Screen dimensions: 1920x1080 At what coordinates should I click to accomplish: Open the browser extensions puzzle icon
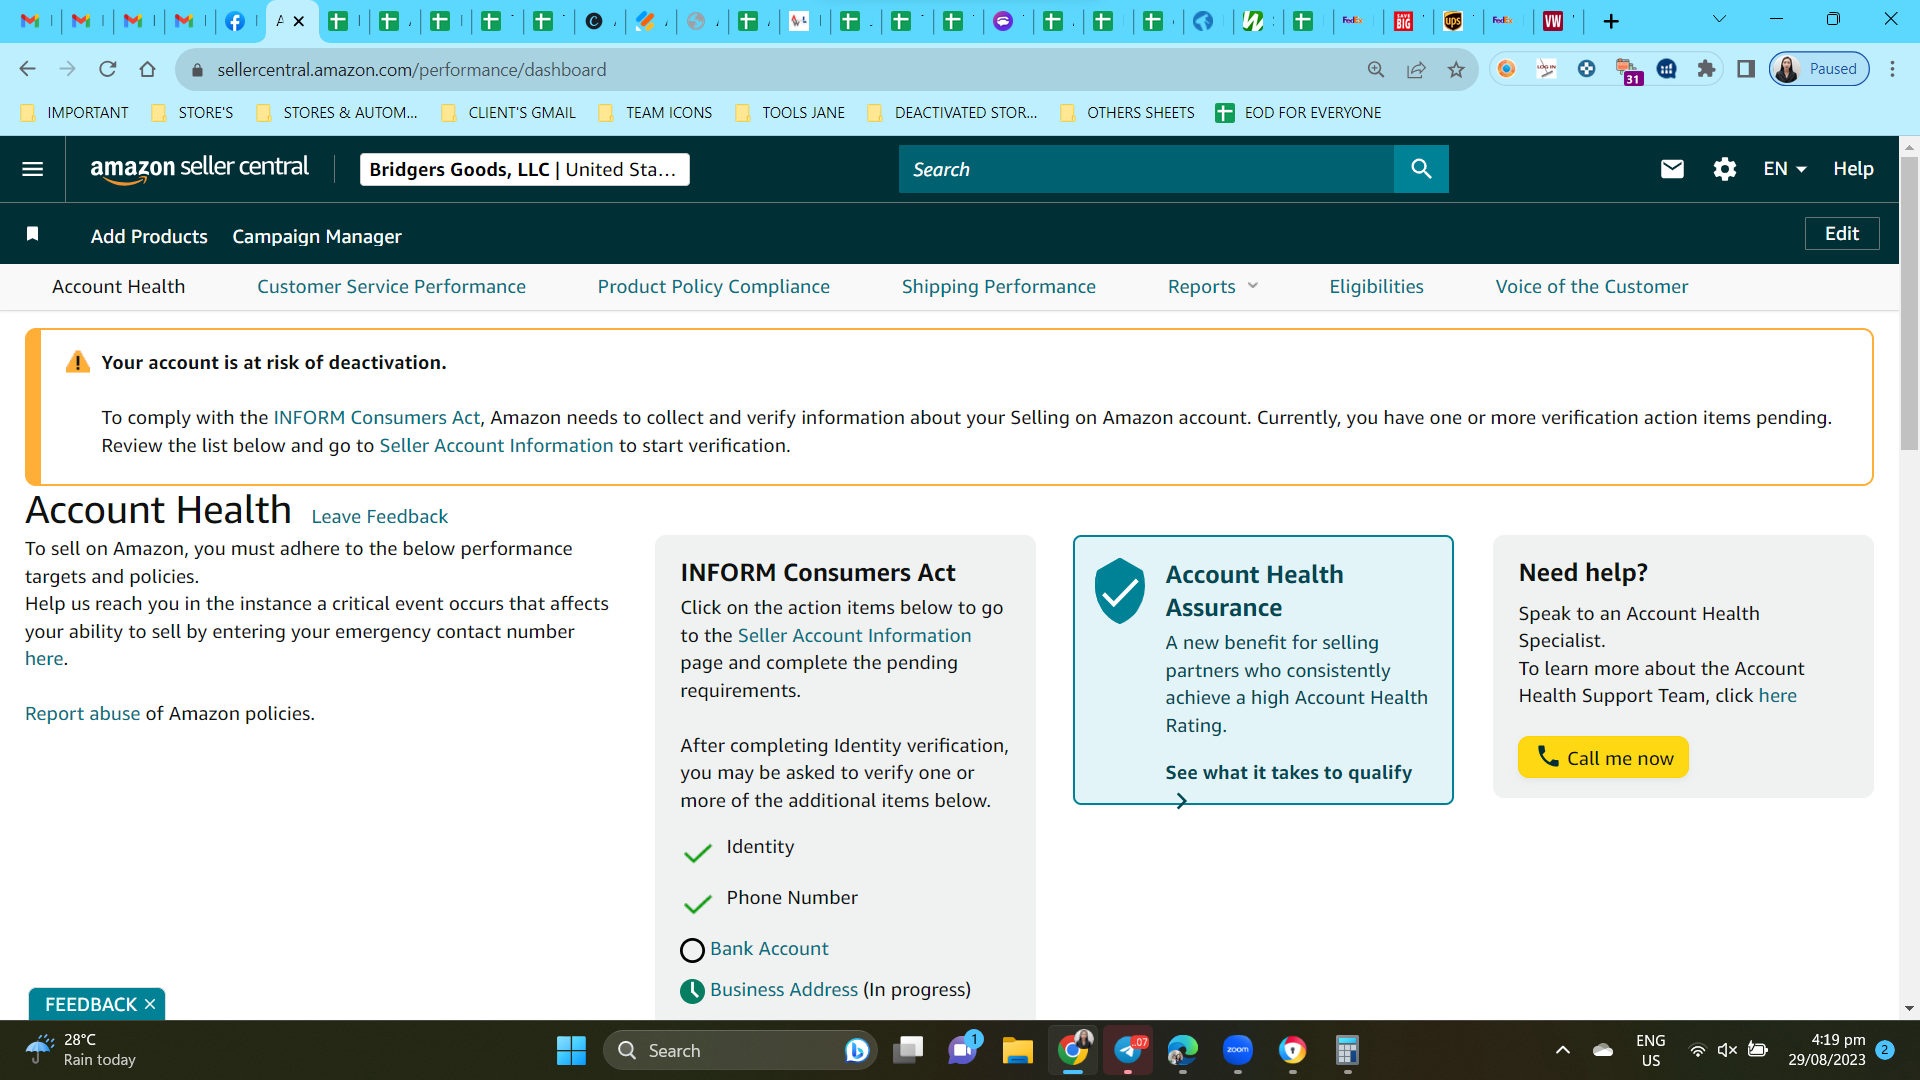(1706, 69)
